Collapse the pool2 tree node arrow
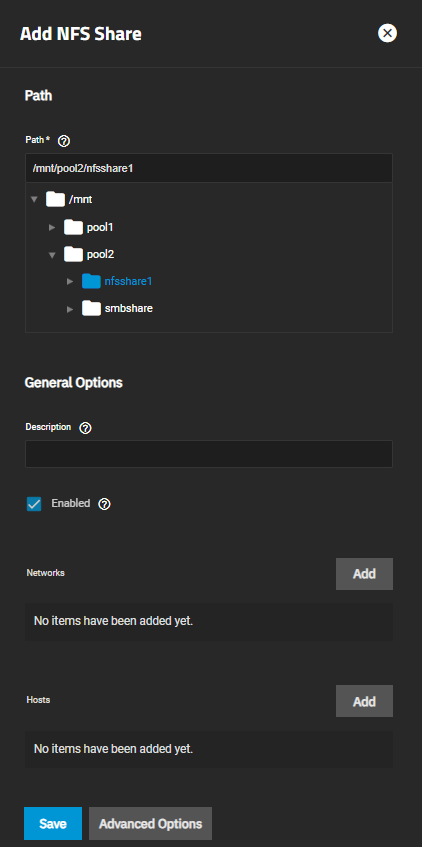This screenshot has width=422, height=847. [52, 254]
